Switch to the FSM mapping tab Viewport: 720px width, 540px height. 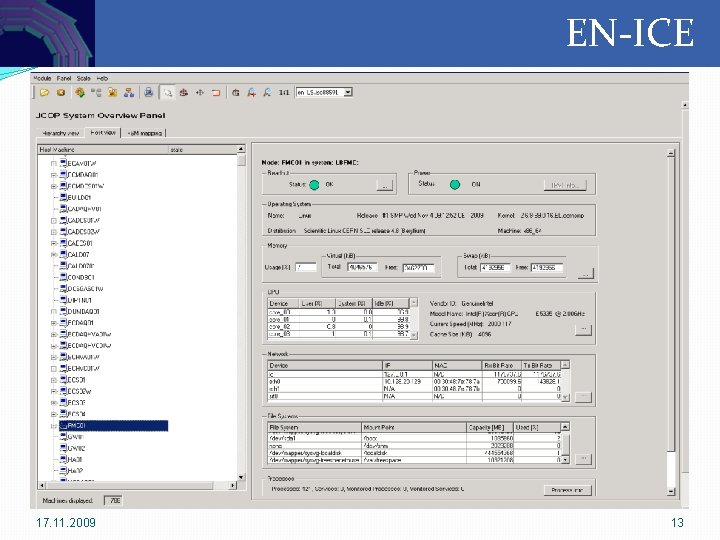point(144,133)
